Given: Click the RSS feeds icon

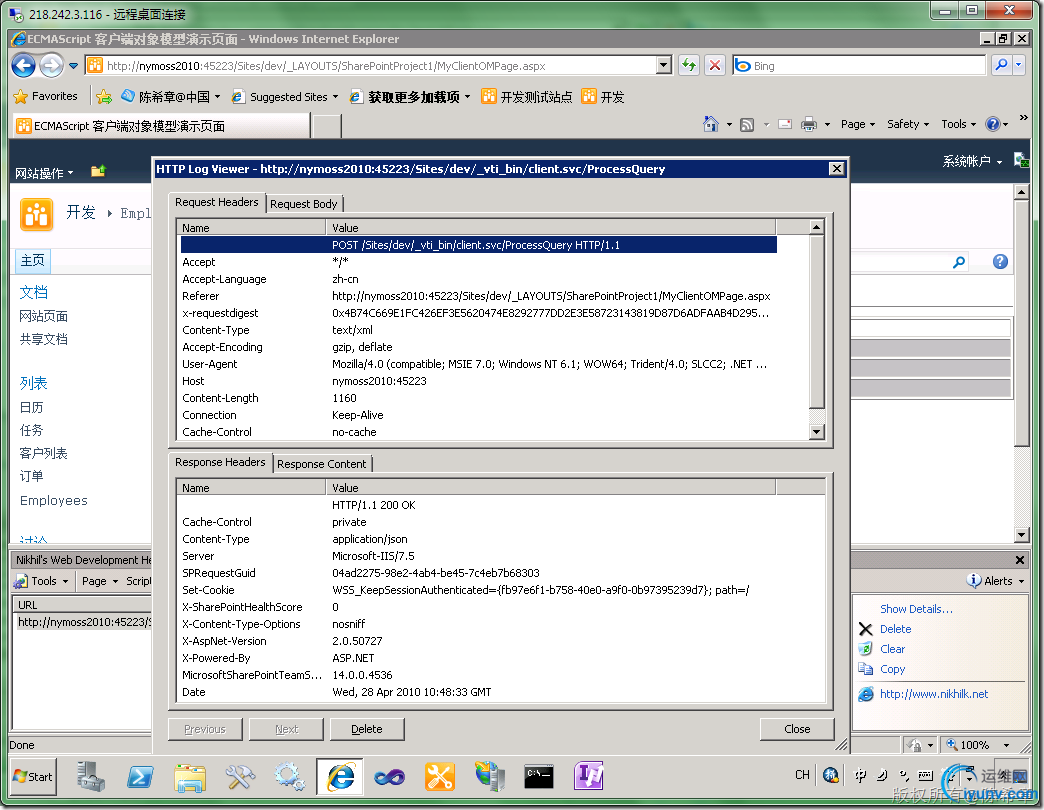Looking at the screenshot, I should pos(747,124).
